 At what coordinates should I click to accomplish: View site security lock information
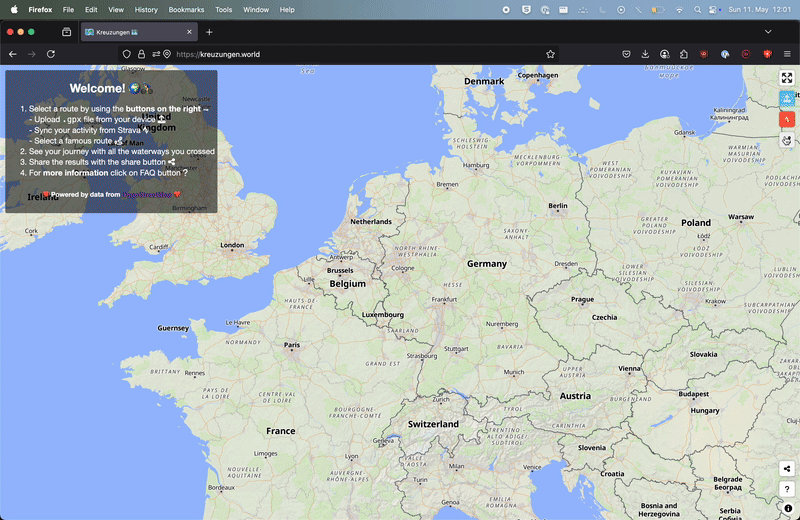141,54
